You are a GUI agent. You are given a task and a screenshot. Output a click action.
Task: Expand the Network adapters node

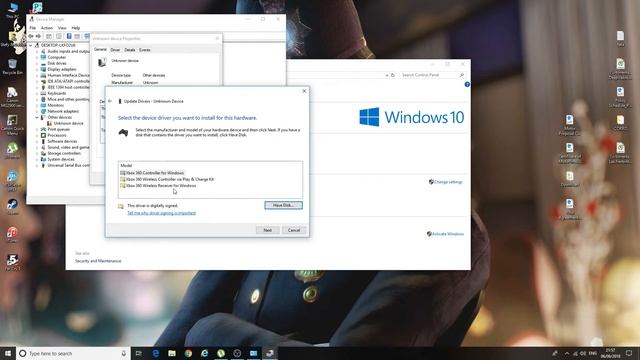pyautogui.click(x=37, y=111)
